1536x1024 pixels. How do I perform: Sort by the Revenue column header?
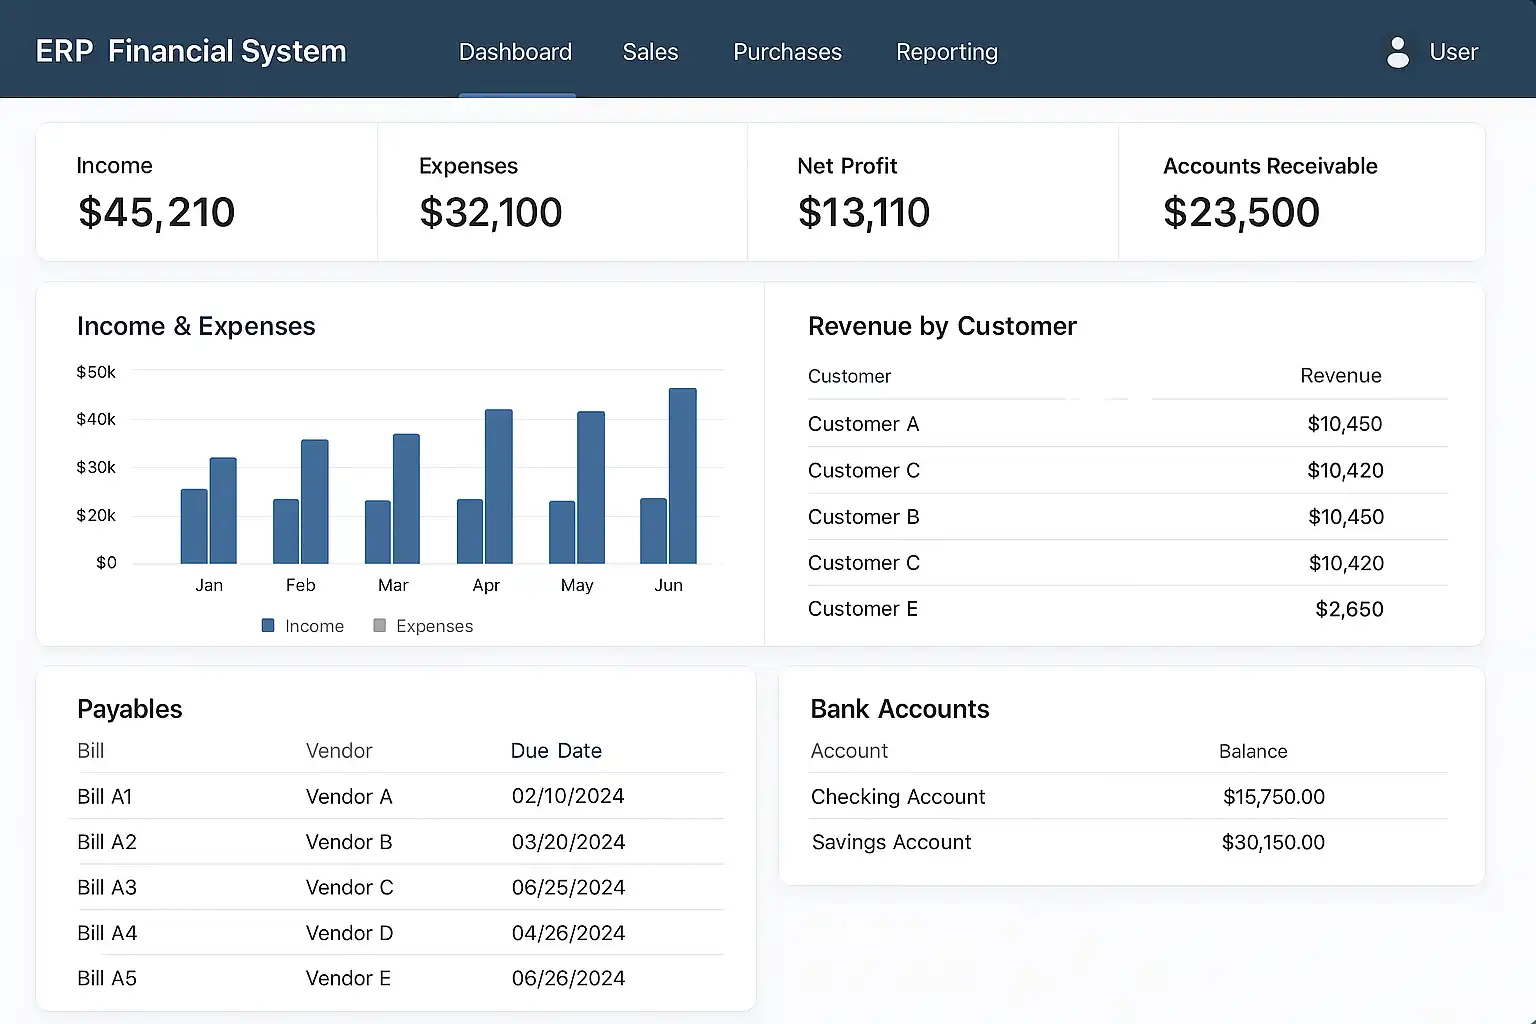pyautogui.click(x=1340, y=376)
